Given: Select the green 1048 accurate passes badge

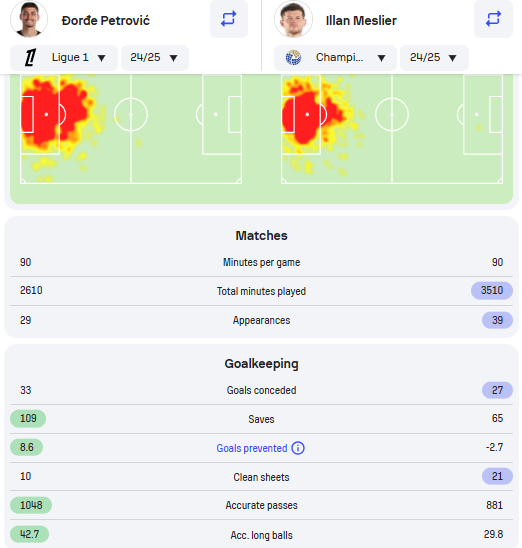Looking at the screenshot, I should point(31,505).
